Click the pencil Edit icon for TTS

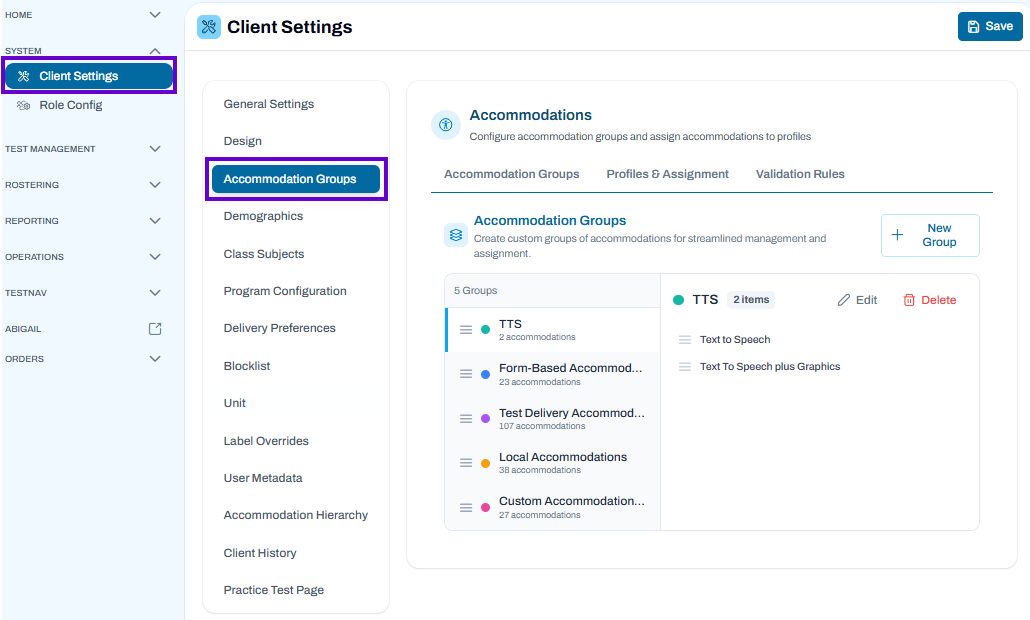(843, 300)
